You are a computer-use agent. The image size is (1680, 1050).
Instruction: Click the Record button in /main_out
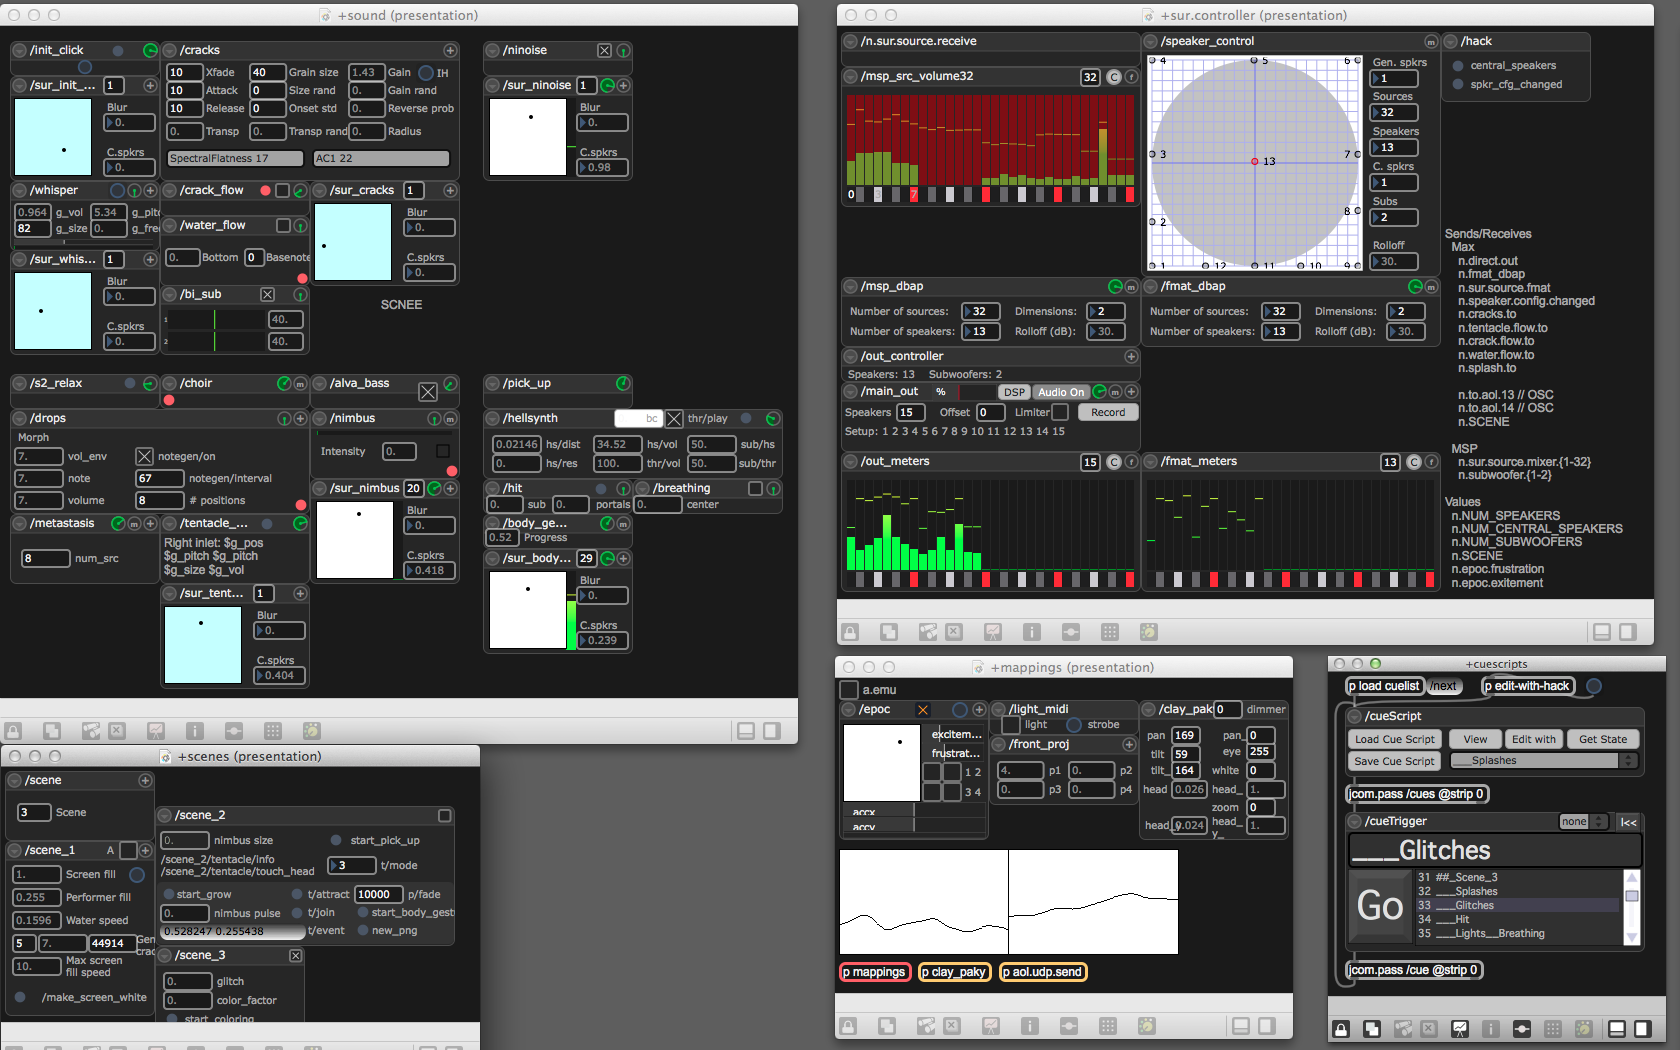click(1108, 413)
